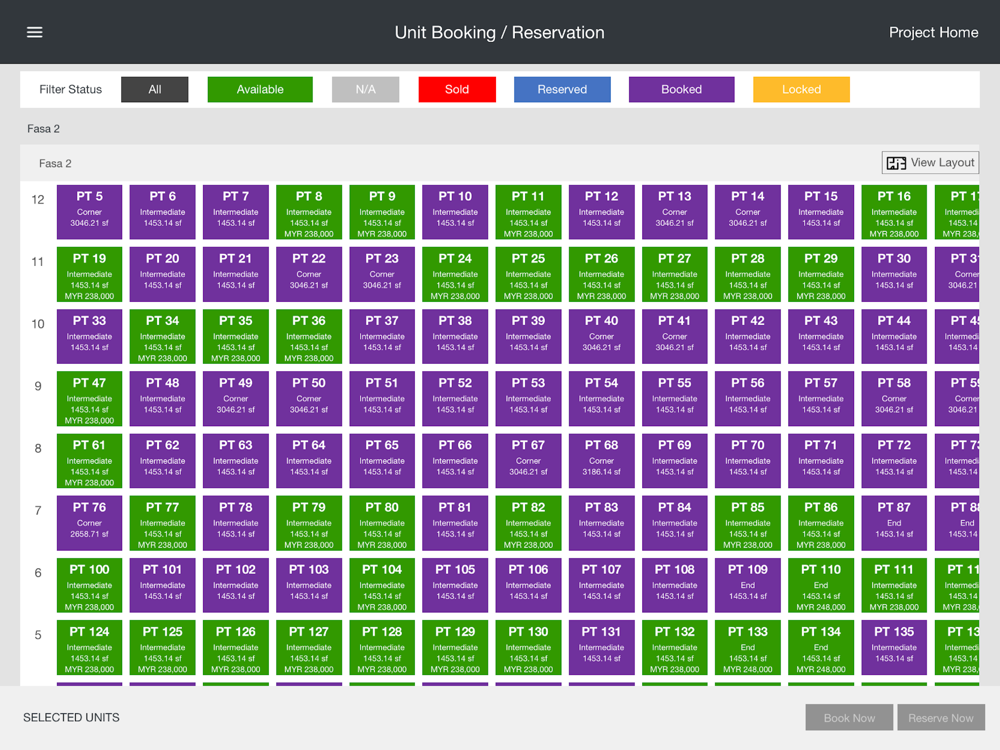Screen dimensions: 1000x750
Task: Select booked unit PT 68
Action: [x=602, y=461]
